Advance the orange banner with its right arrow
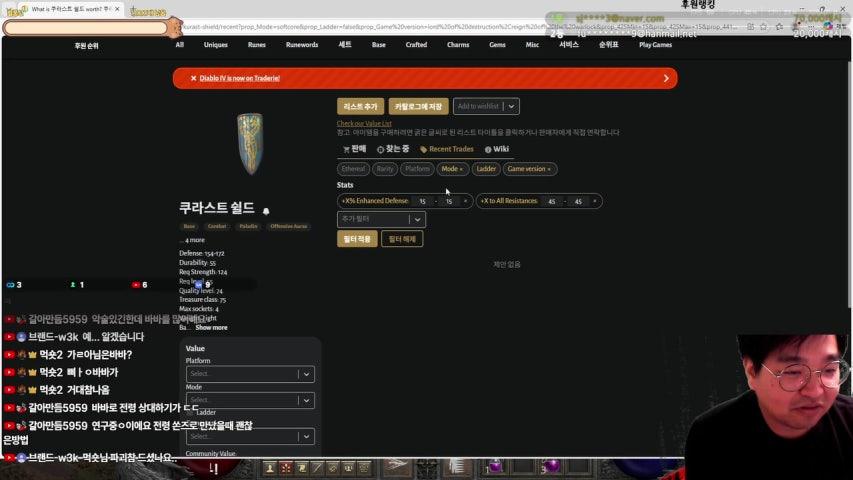The height and width of the screenshot is (480, 853). [666, 78]
